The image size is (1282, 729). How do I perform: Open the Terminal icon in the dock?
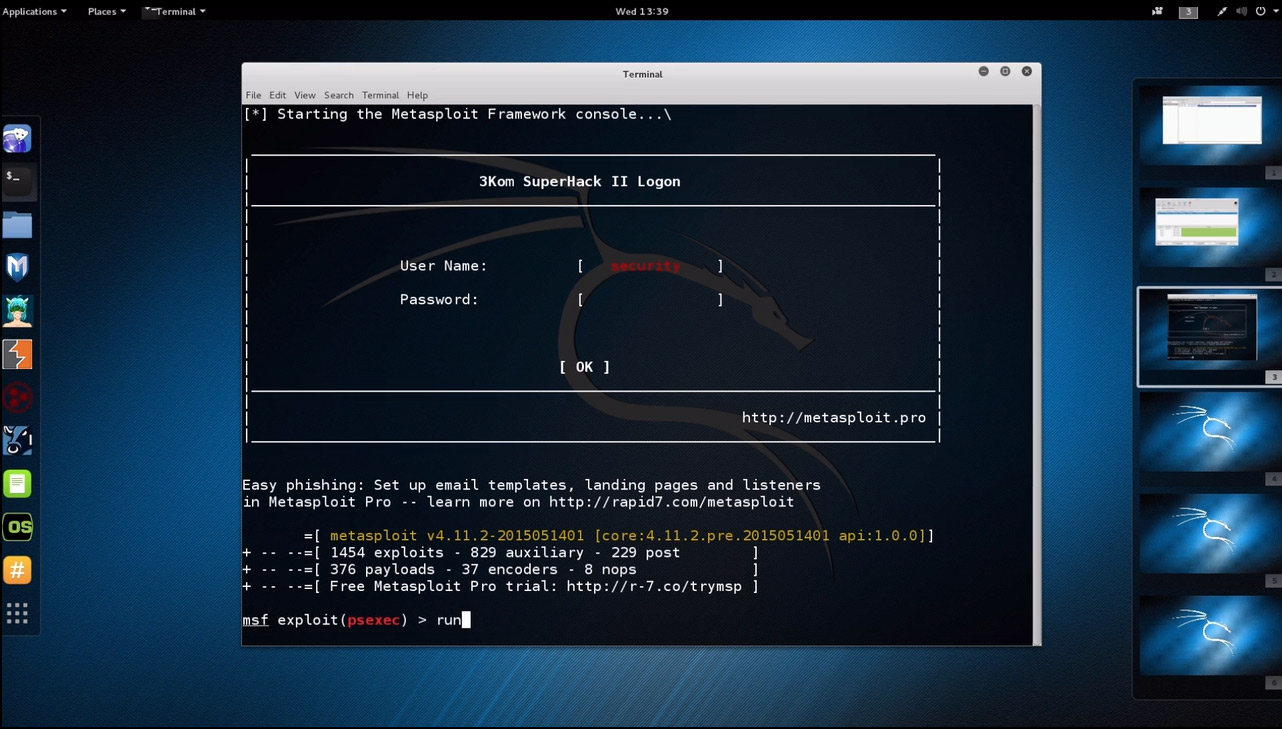pyautogui.click(x=17, y=180)
